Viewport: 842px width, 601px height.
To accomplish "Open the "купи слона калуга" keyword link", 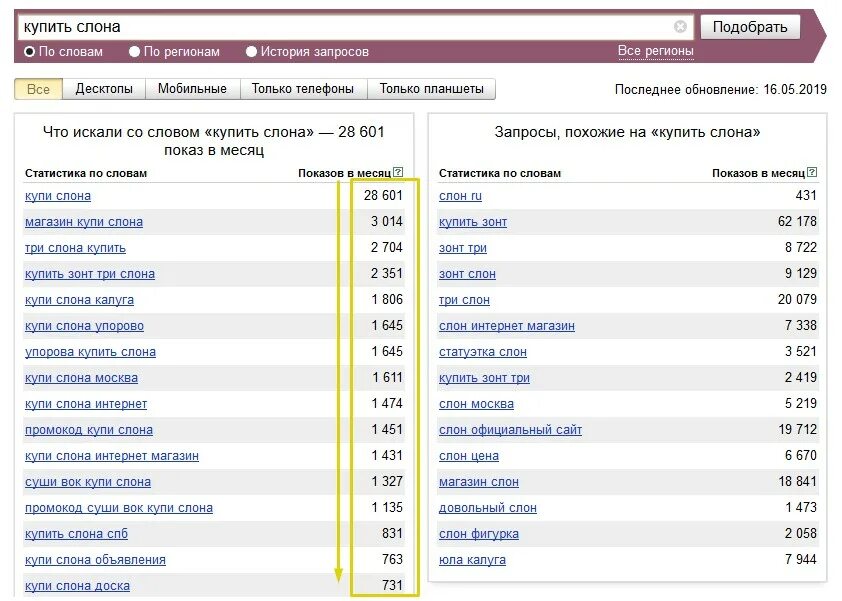I will pyautogui.click(x=79, y=300).
